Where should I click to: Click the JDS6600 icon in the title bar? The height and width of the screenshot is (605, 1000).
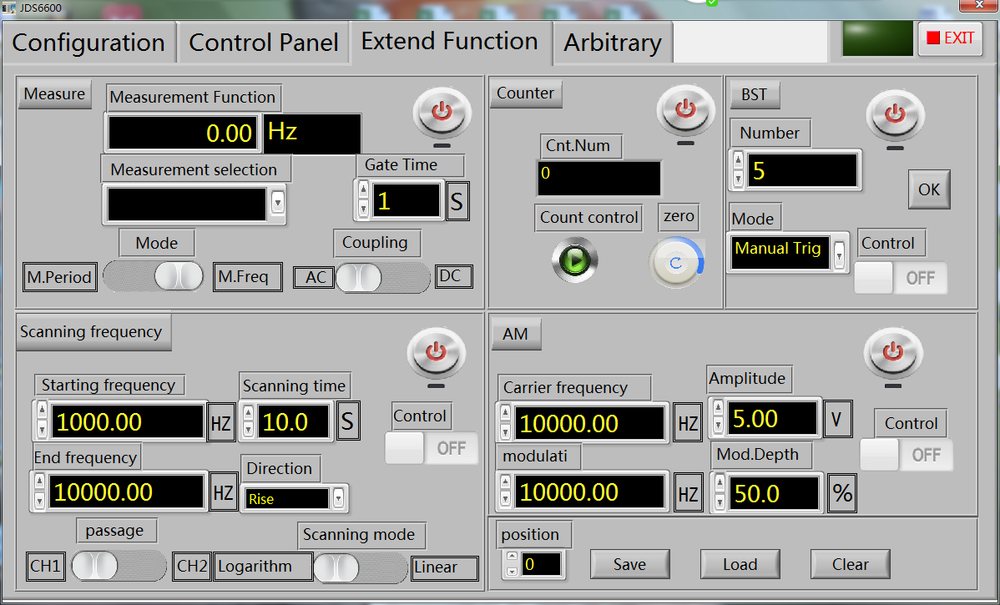9,7
